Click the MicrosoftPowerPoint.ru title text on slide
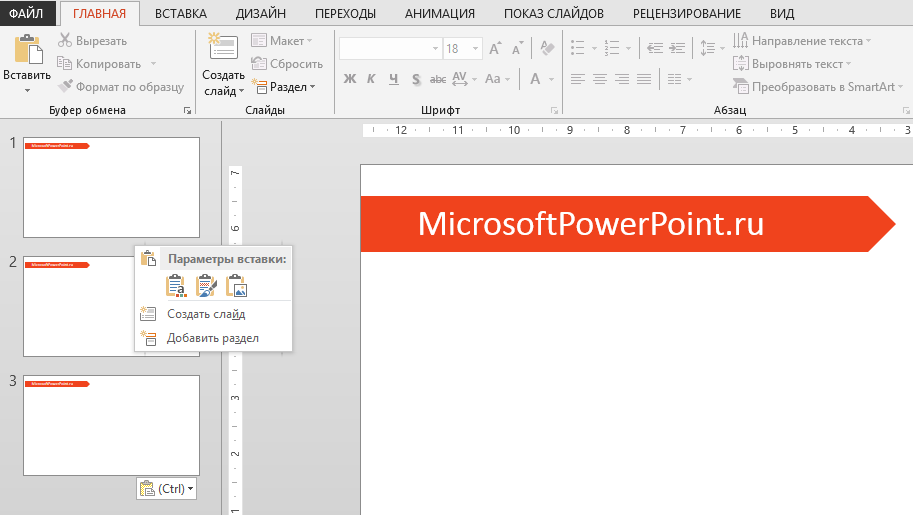The height and width of the screenshot is (515, 913). tap(590, 224)
